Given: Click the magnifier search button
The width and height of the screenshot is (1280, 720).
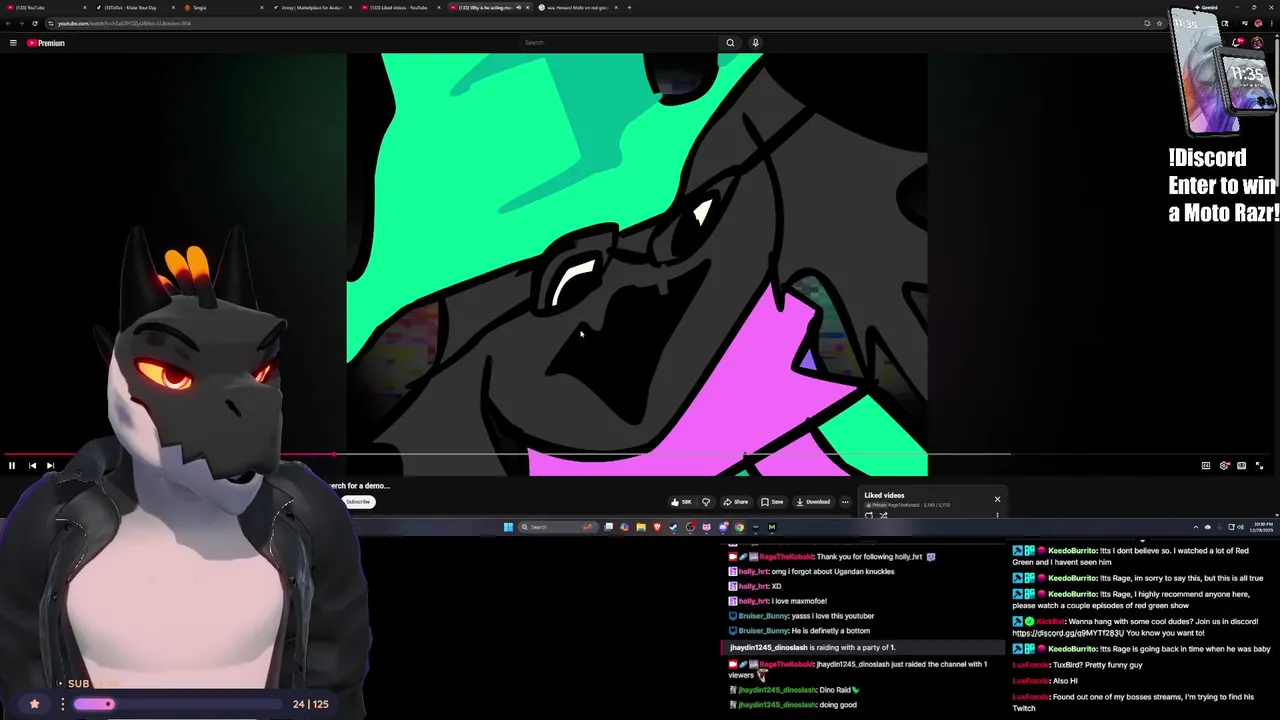Looking at the screenshot, I should pyautogui.click(x=730, y=43).
